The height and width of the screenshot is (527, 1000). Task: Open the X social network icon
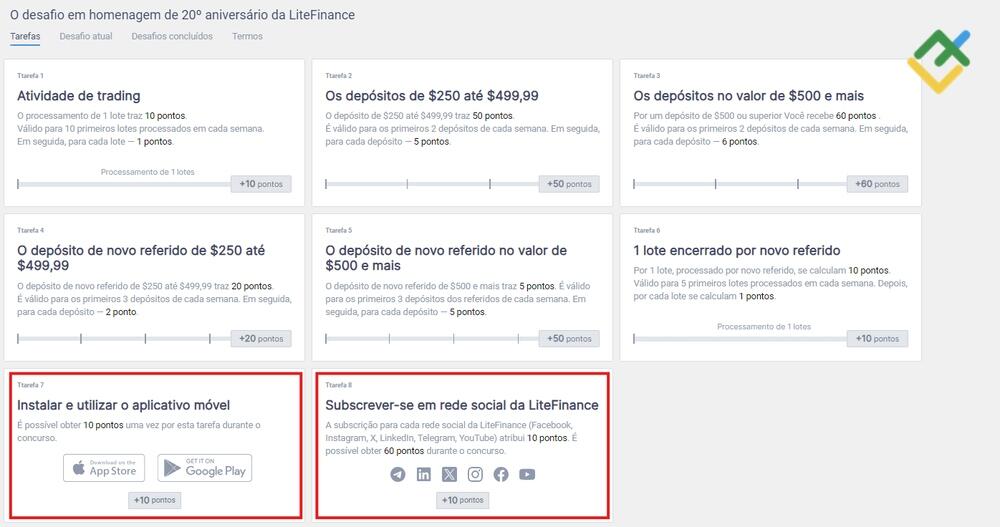[450, 474]
